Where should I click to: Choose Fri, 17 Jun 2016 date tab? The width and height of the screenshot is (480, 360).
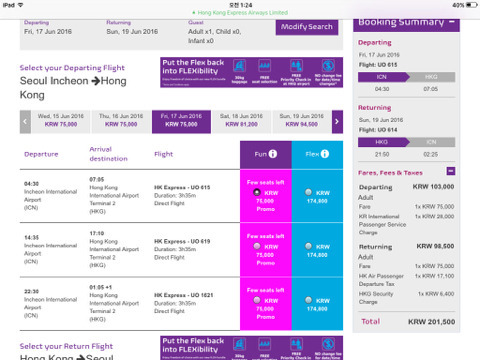181,122
